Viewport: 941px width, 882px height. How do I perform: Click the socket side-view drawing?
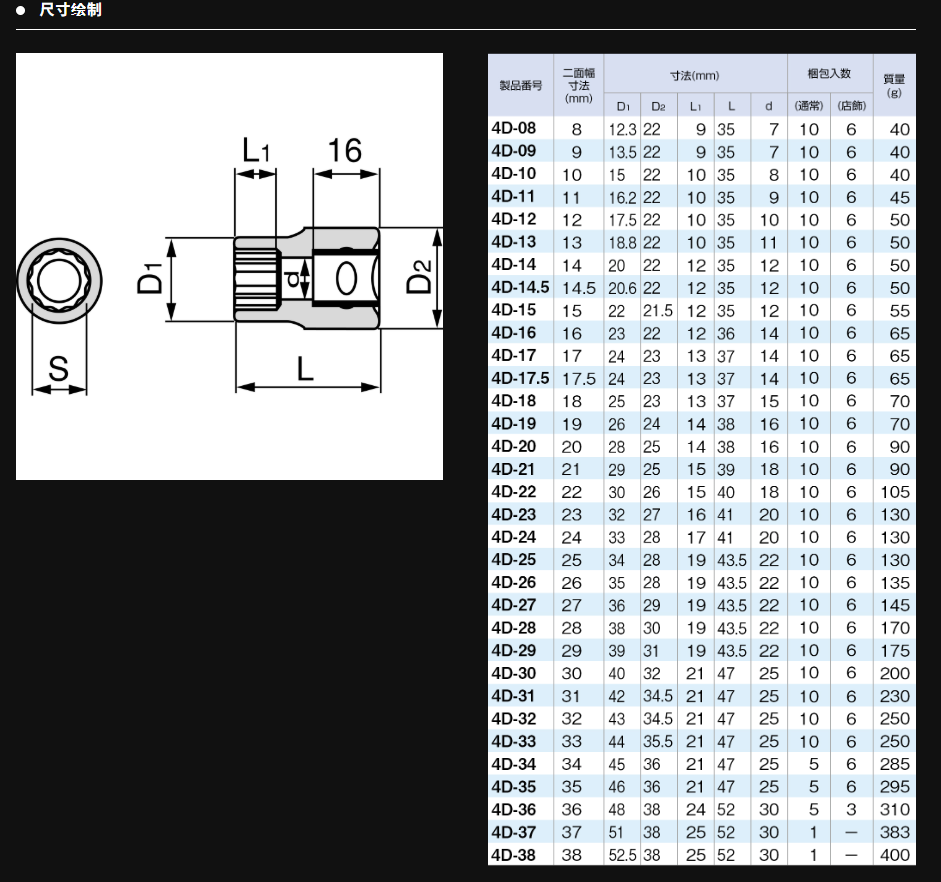[306, 274]
